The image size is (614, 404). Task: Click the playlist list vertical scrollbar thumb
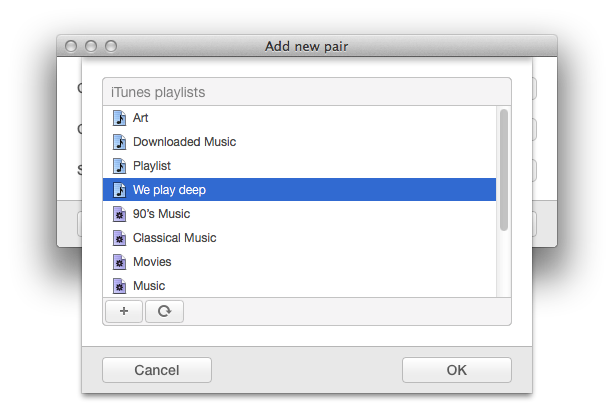[x=504, y=170]
